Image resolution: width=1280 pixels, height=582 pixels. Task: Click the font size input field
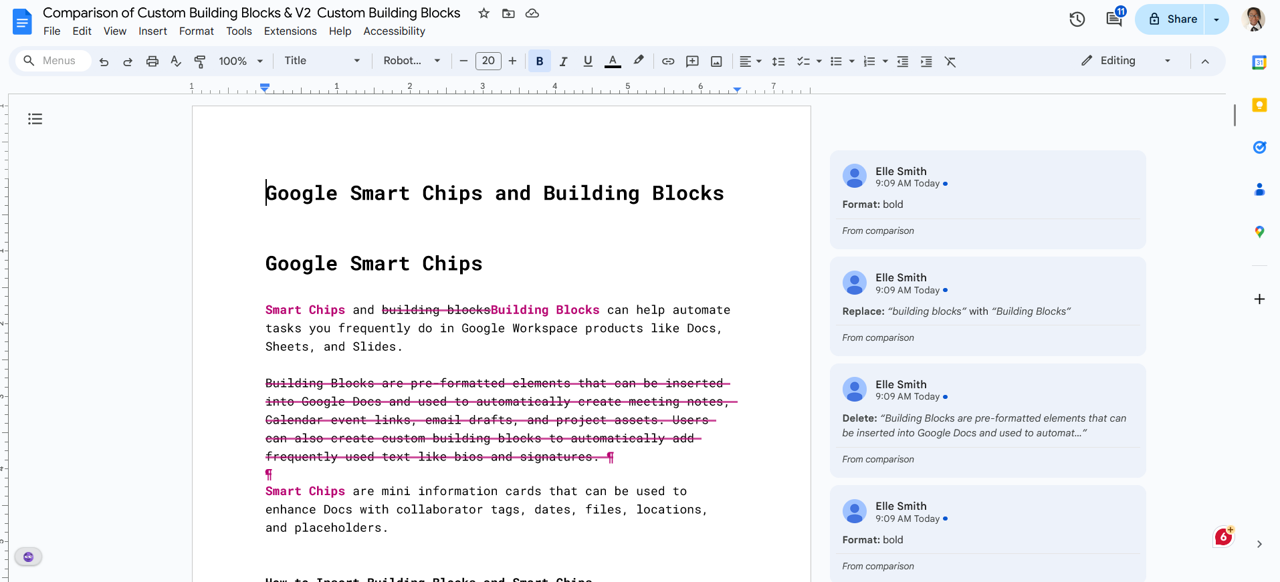click(488, 61)
